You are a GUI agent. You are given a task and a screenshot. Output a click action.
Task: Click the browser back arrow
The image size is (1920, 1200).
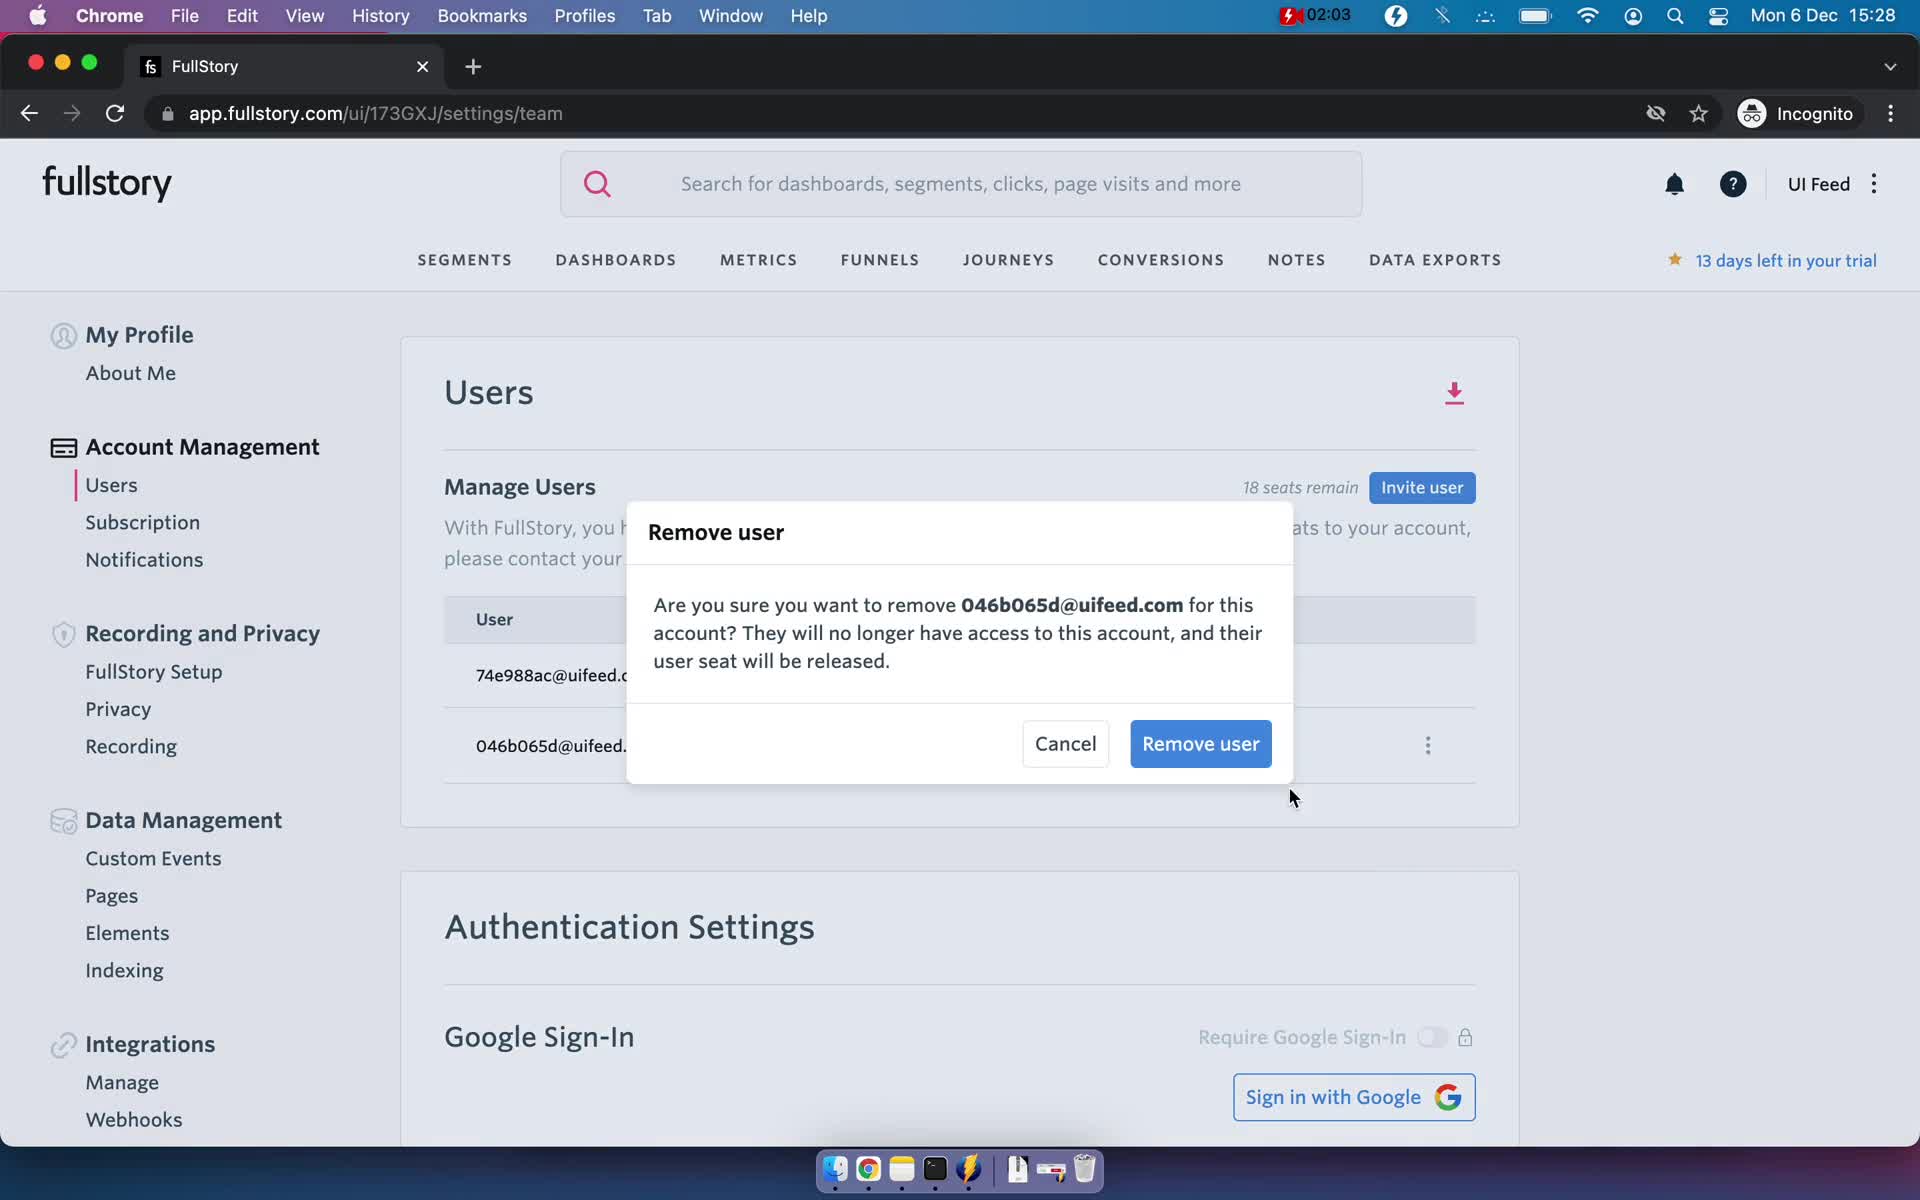pyautogui.click(x=29, y=113)
